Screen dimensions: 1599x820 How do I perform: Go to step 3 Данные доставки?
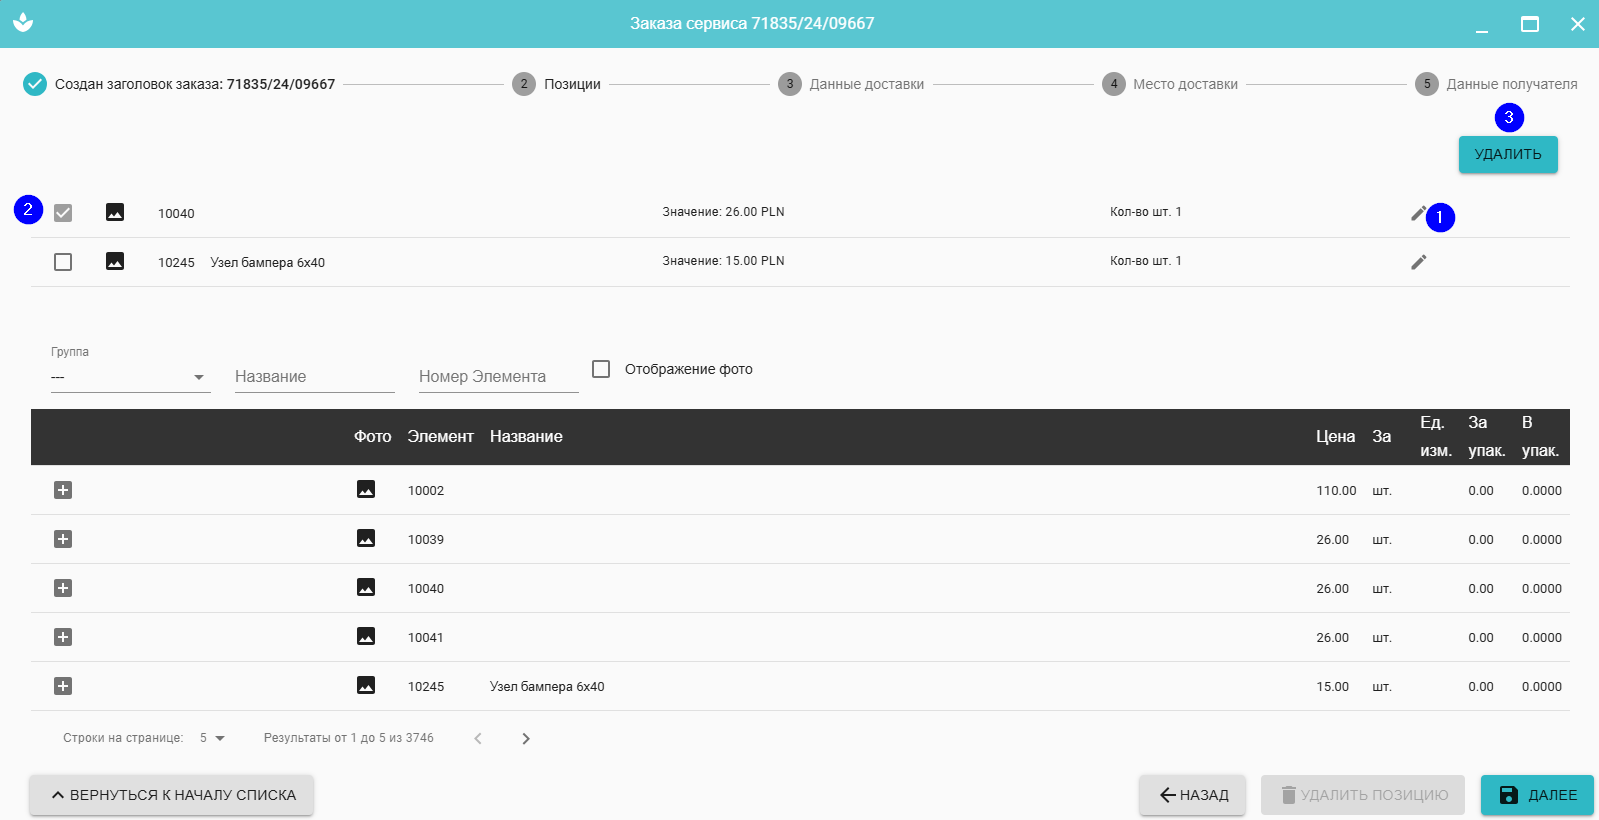[853, 84]
